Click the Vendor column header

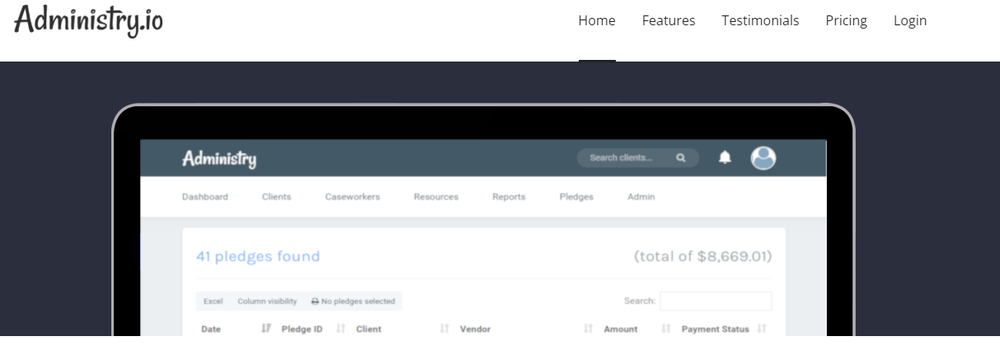pyautogui.click(x=475, y=329)
